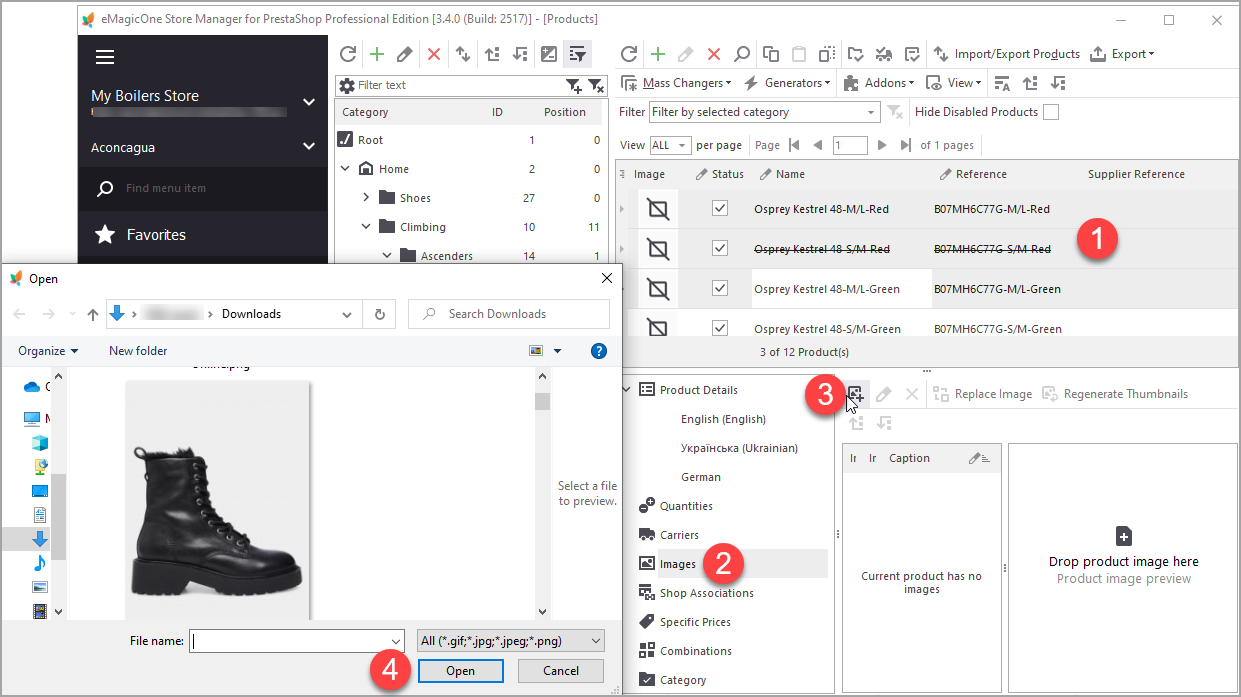Viewport: 1241px width, 697px height.
Task: Open View ALL per page dropdown
Action: (x=670, y=145)
